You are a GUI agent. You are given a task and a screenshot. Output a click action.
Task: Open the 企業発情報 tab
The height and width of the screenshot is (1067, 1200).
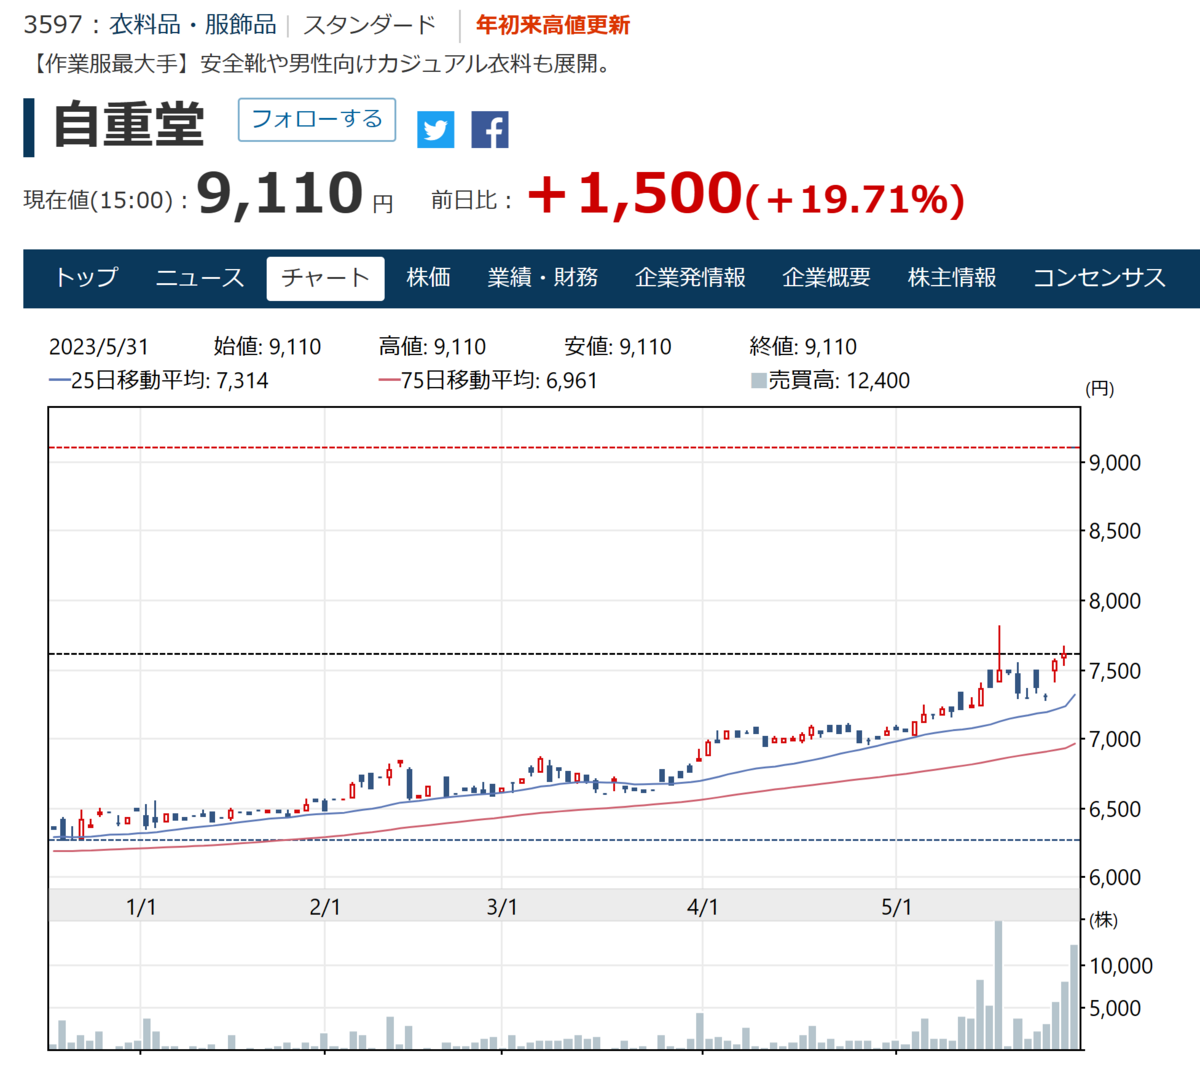(690, 278)
